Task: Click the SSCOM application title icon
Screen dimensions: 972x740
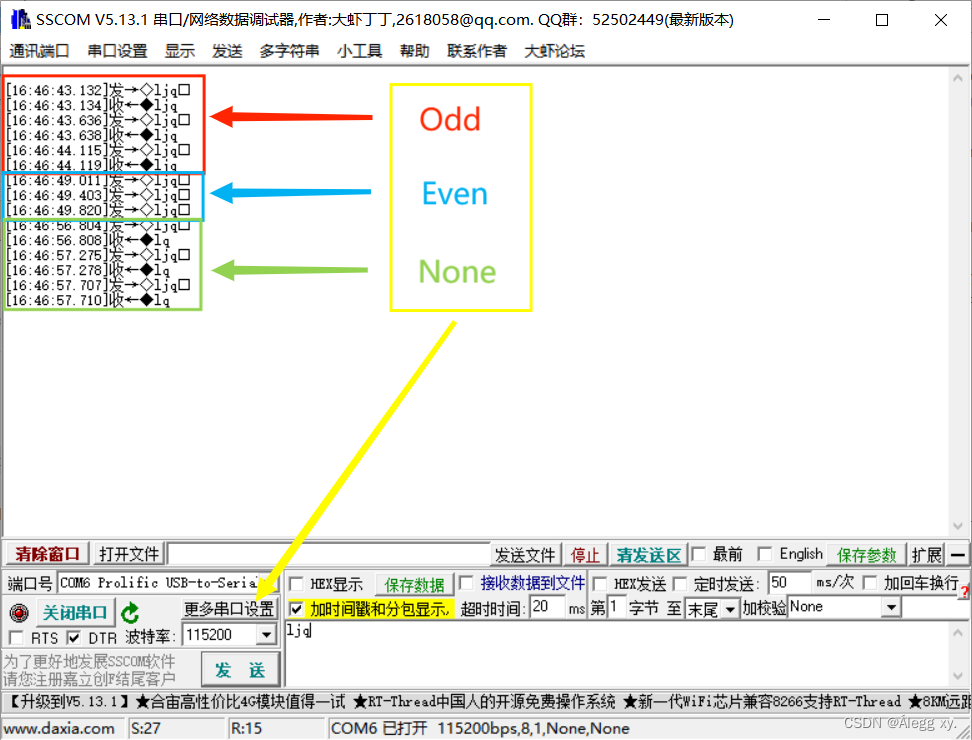Action: coord(20,20)
